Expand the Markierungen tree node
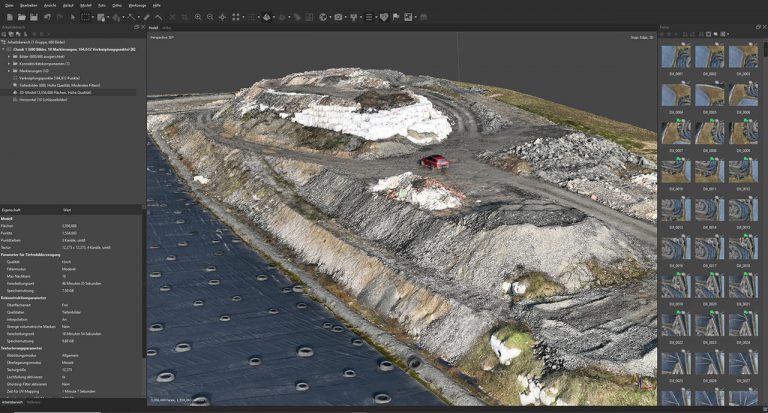This screenshot has width=768, height=413. click(9, 71)
